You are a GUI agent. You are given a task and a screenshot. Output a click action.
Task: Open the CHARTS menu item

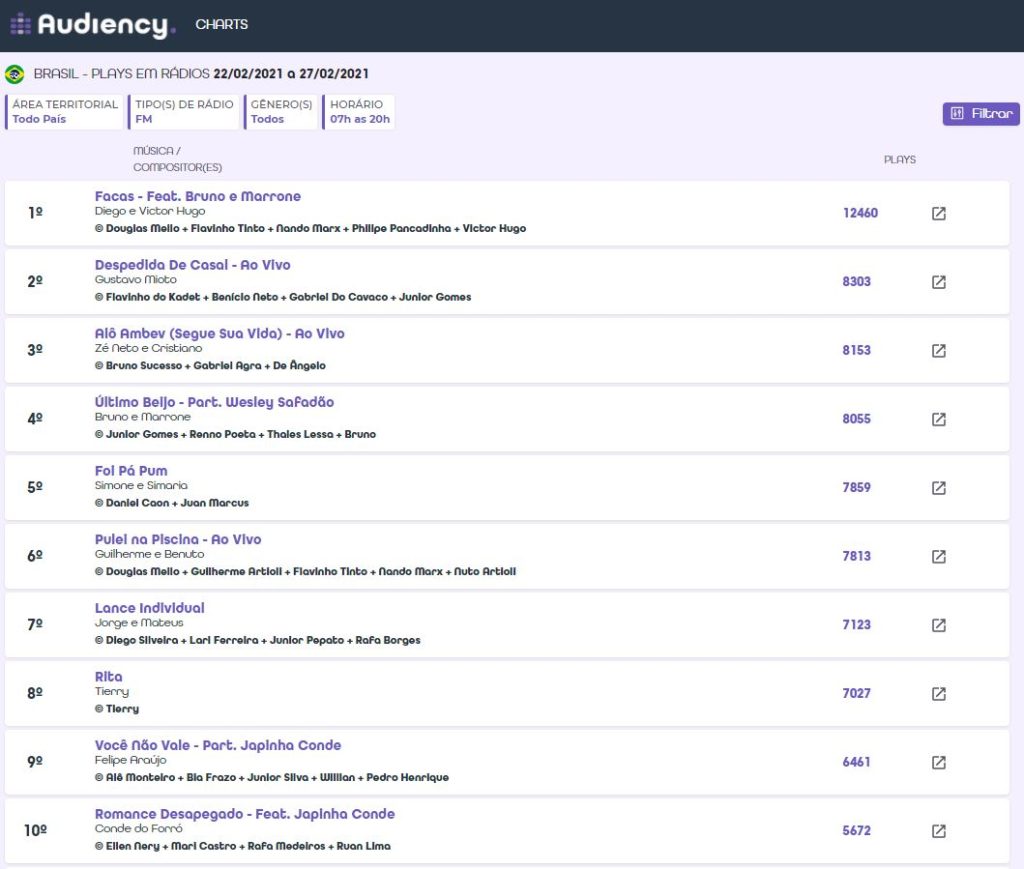tap(221, 25)
